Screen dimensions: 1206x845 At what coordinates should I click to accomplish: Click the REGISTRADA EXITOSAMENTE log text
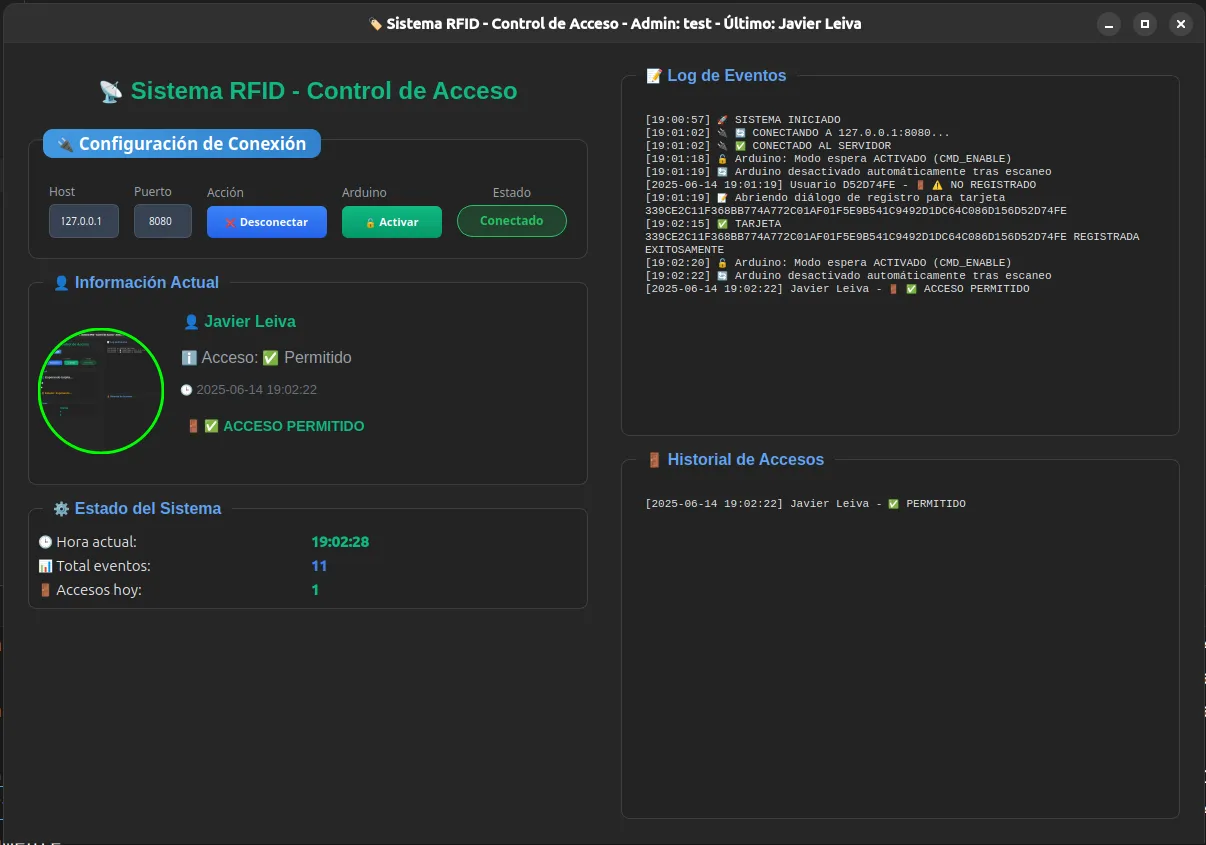coord(892,237)
